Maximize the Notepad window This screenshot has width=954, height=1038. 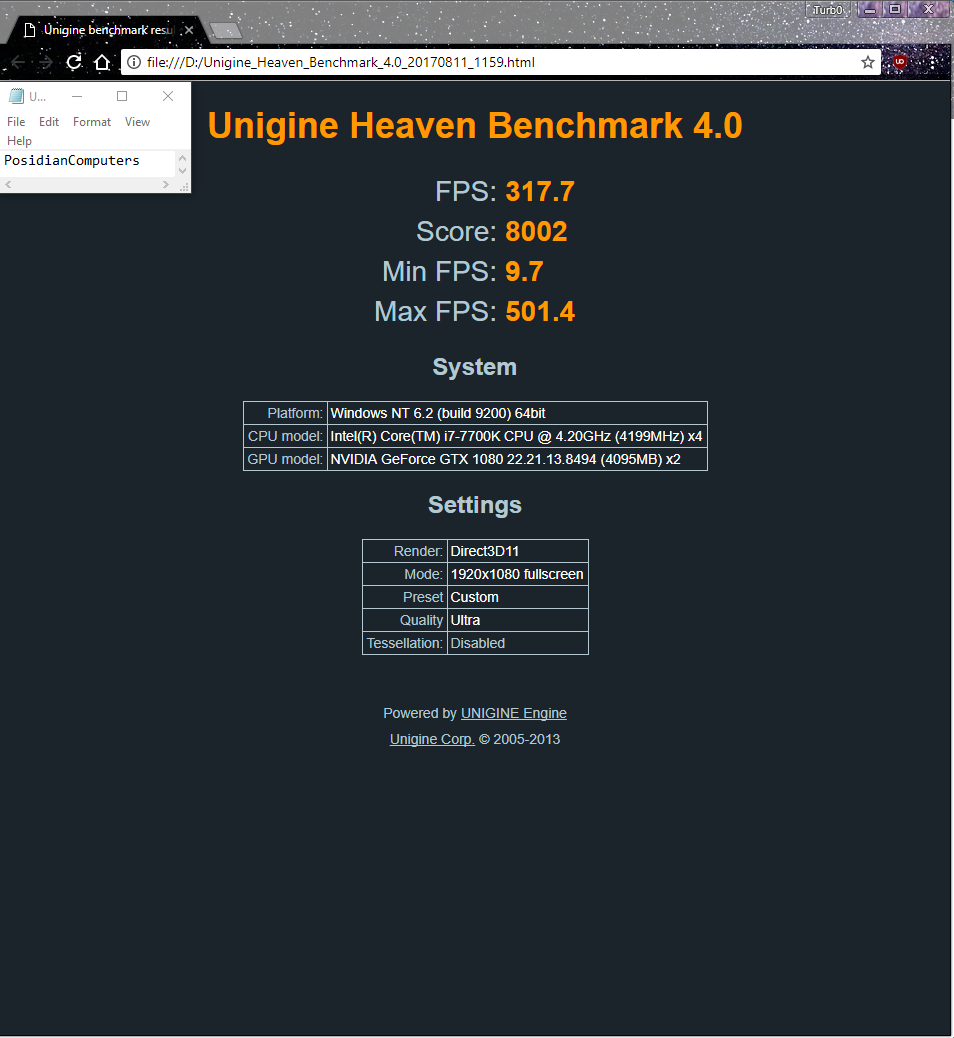pos(122,96)
